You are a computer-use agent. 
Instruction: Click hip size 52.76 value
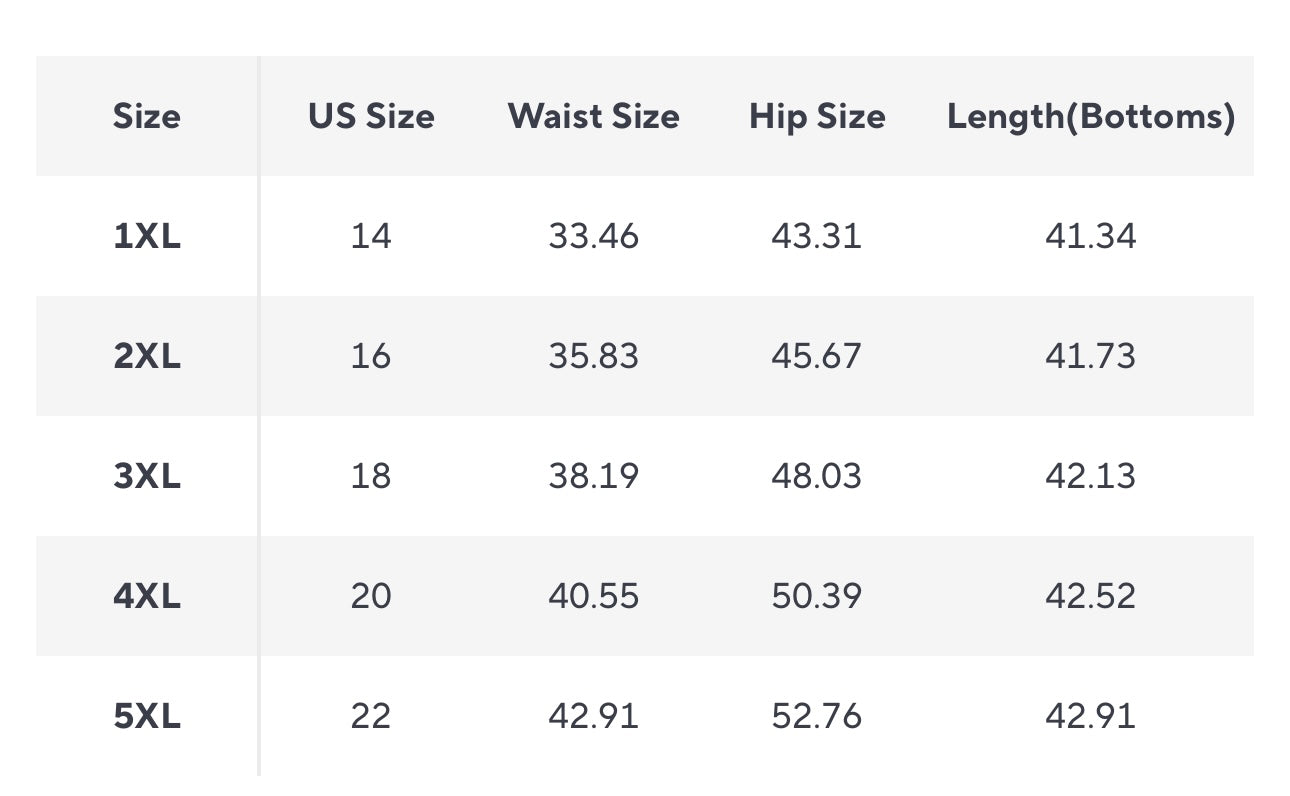816,717
